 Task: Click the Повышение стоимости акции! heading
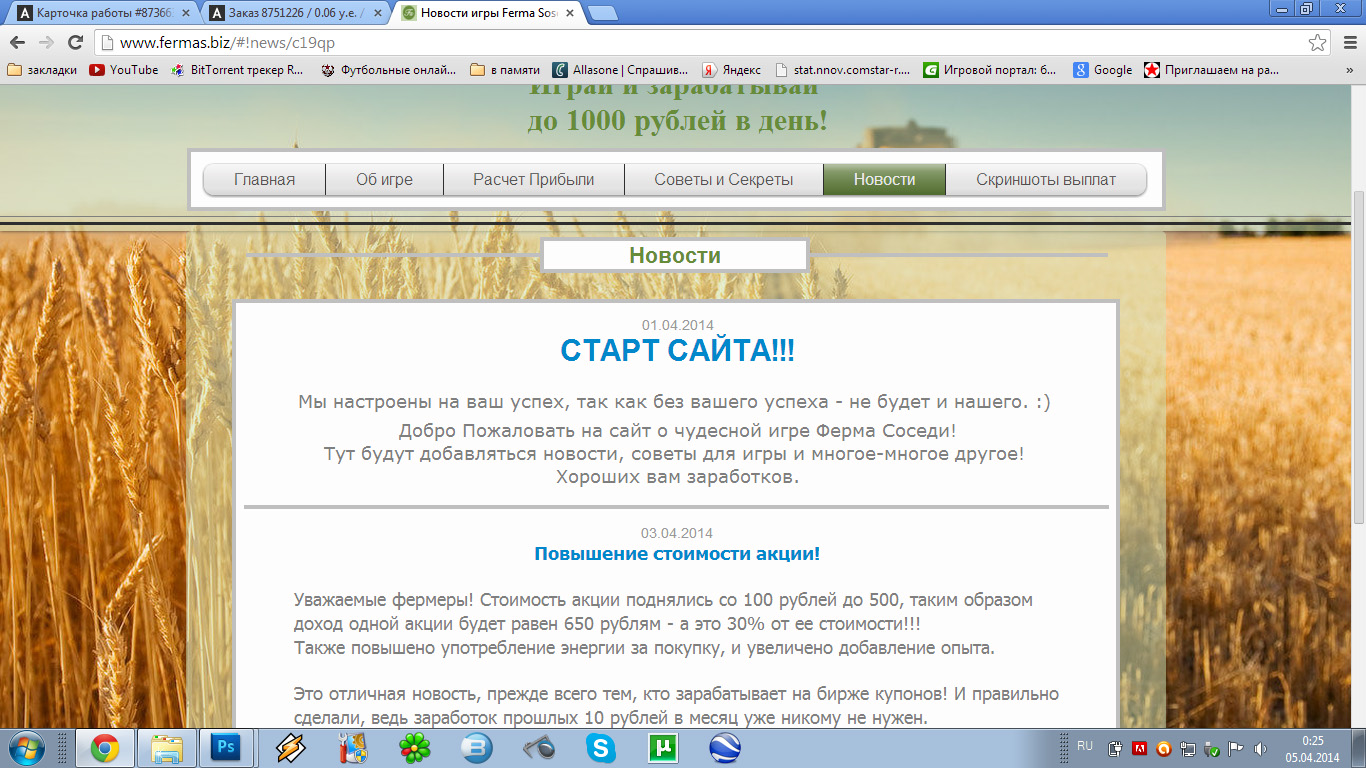pyautogui.click(x=677, y=554)
